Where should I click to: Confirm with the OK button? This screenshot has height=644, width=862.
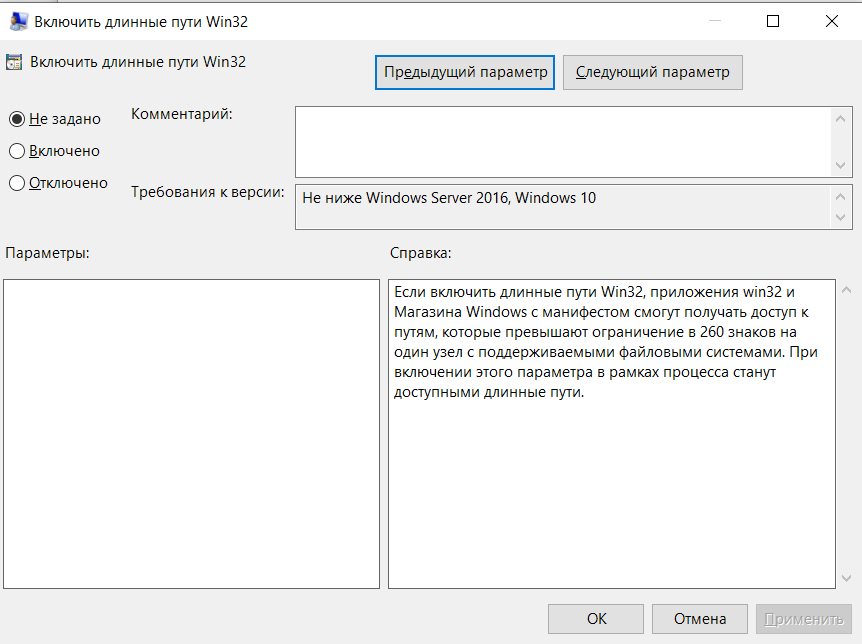tap(596, 619)
